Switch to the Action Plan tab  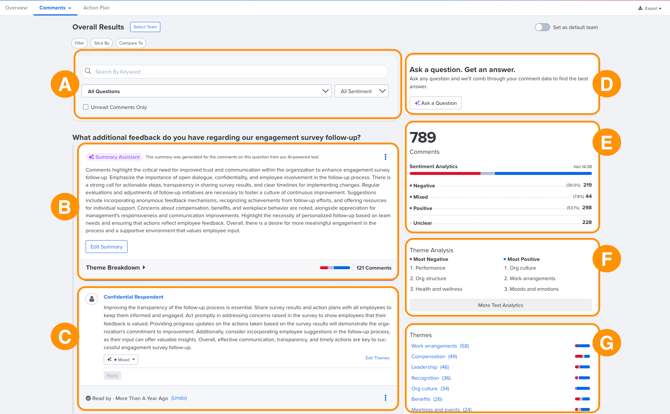coord(96,8)
